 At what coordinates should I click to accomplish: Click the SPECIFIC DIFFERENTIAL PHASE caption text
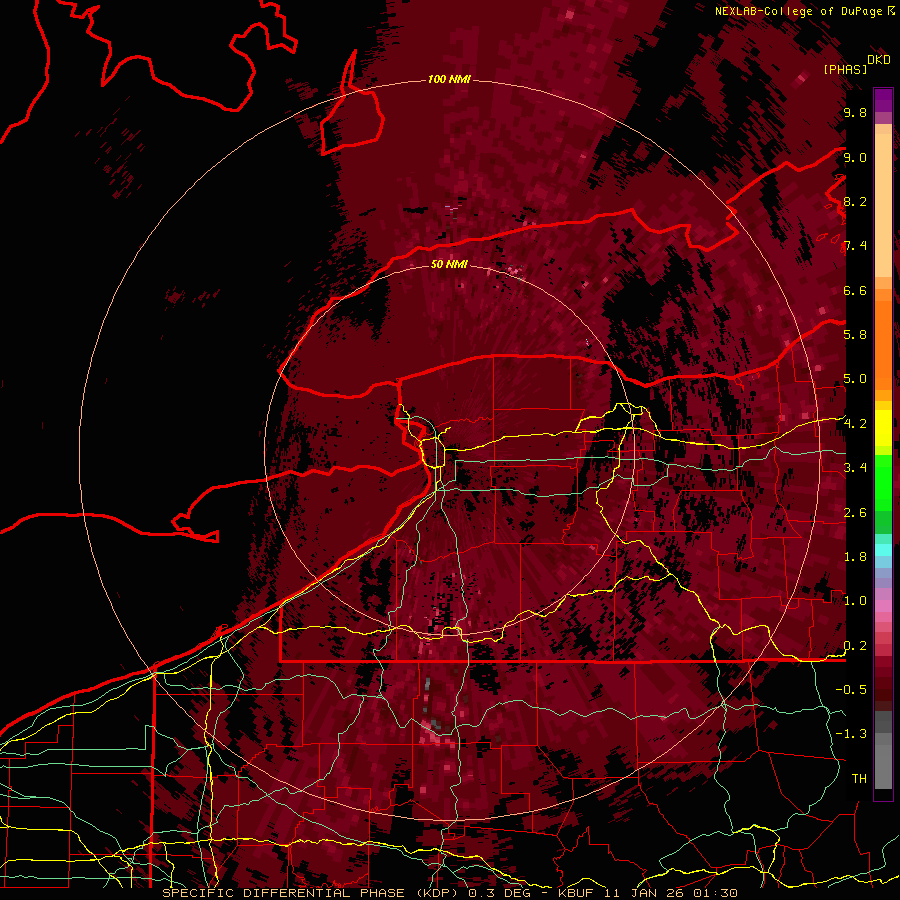tap(286, 893)
